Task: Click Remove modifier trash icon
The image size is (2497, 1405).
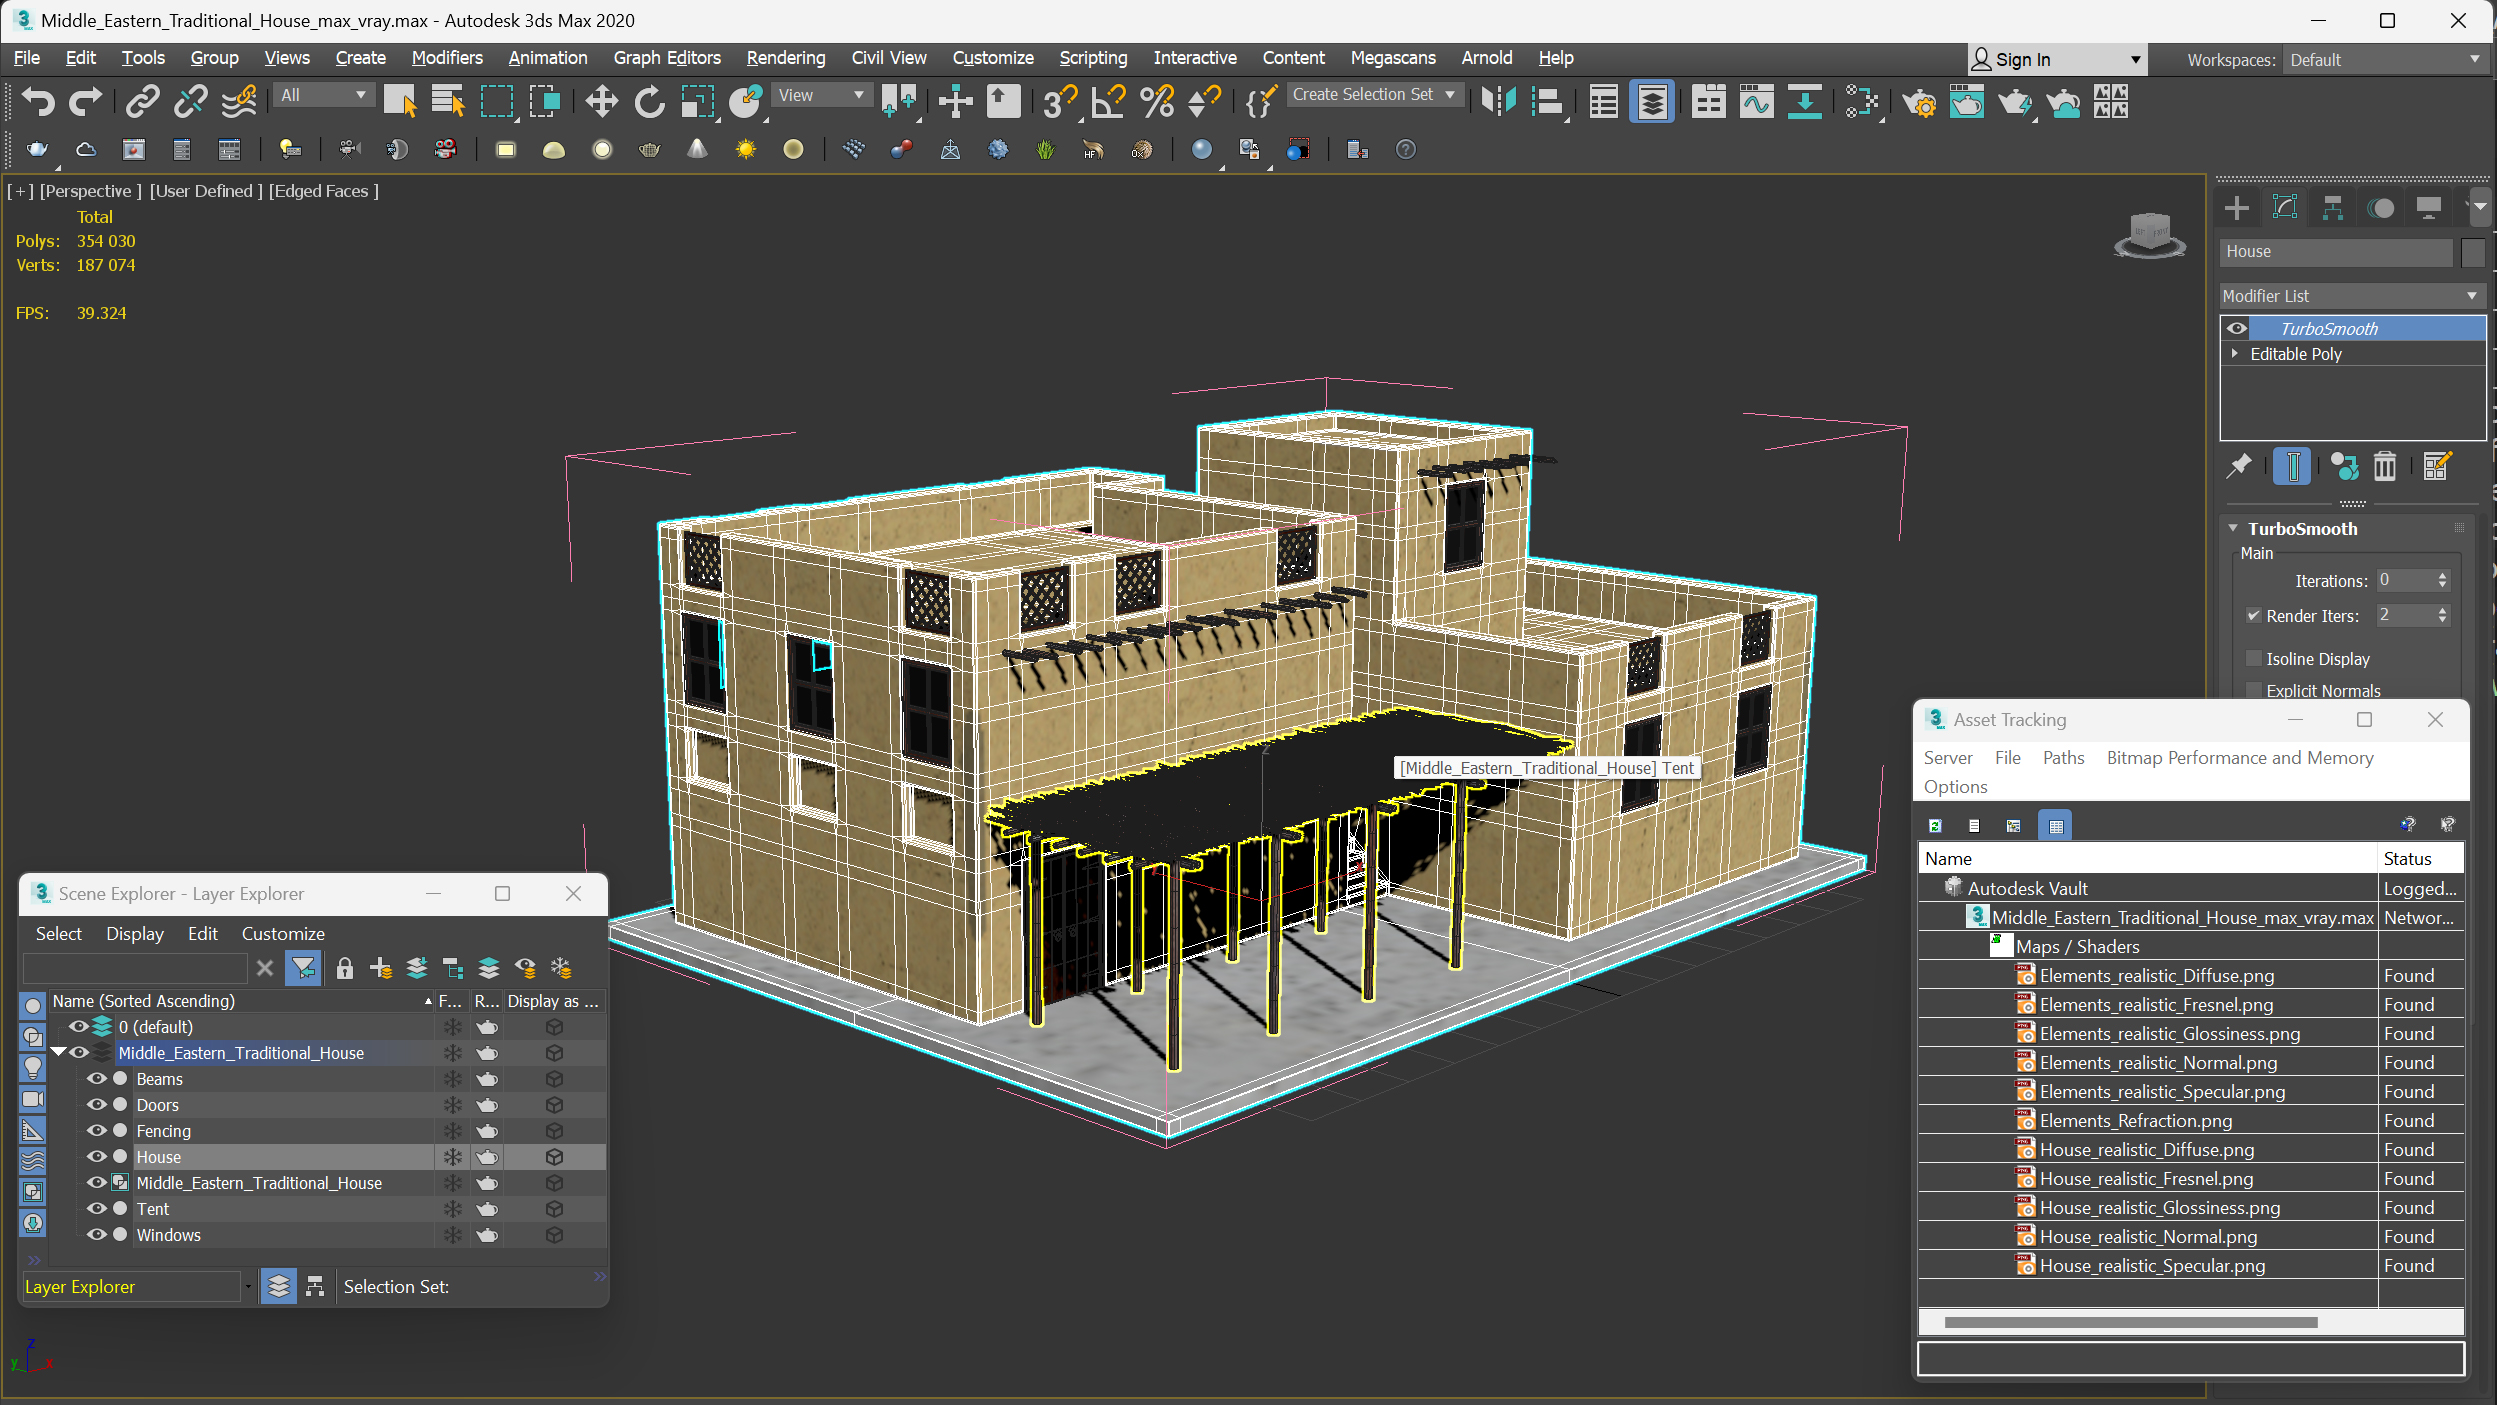Action: click(x=2385, y=466)
